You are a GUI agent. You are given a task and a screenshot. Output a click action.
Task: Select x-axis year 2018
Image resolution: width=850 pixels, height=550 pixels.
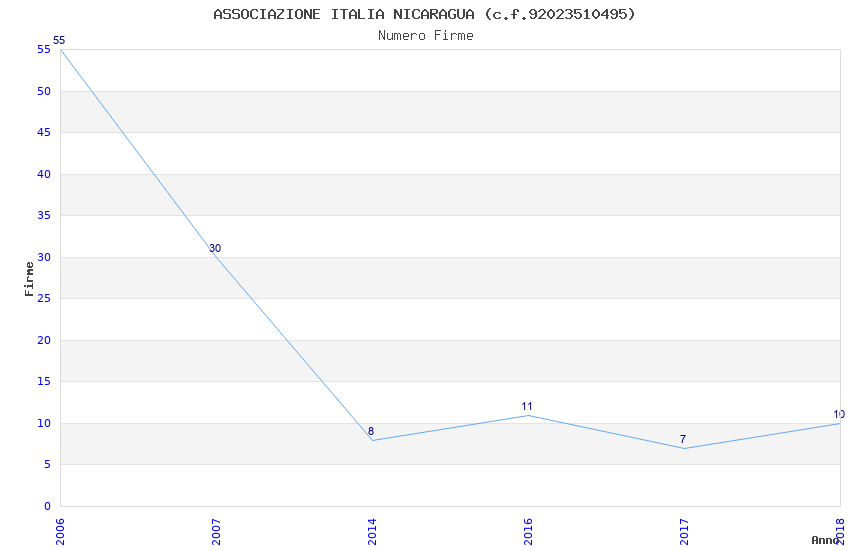(841, 532)
